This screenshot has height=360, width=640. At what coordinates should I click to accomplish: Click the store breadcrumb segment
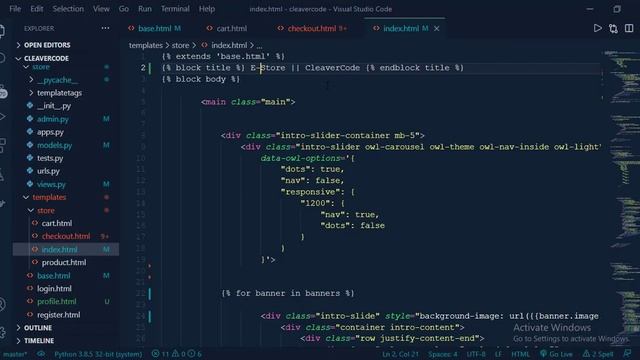180,45
